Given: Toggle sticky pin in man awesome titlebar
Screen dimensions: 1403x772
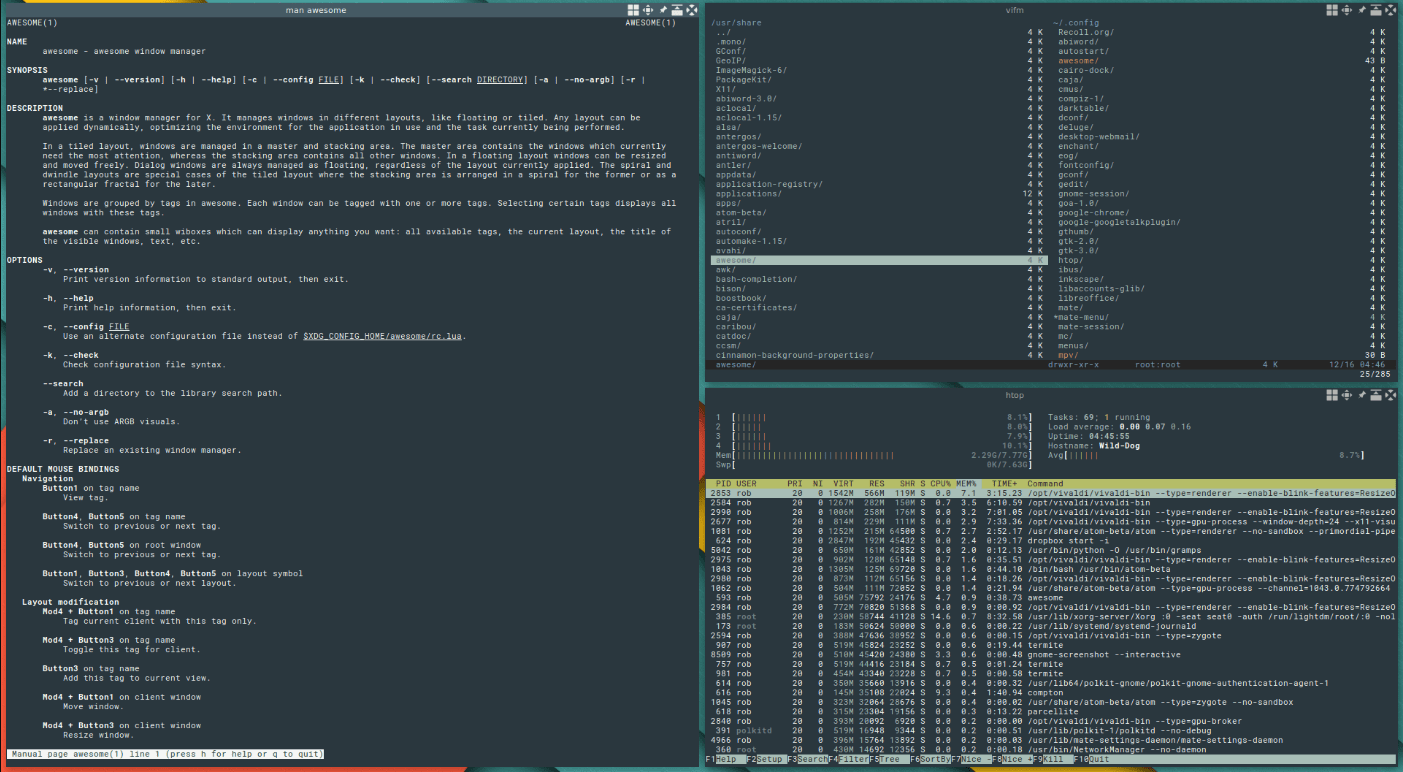Looking at the screenshot, I should [x=663, y=9].
